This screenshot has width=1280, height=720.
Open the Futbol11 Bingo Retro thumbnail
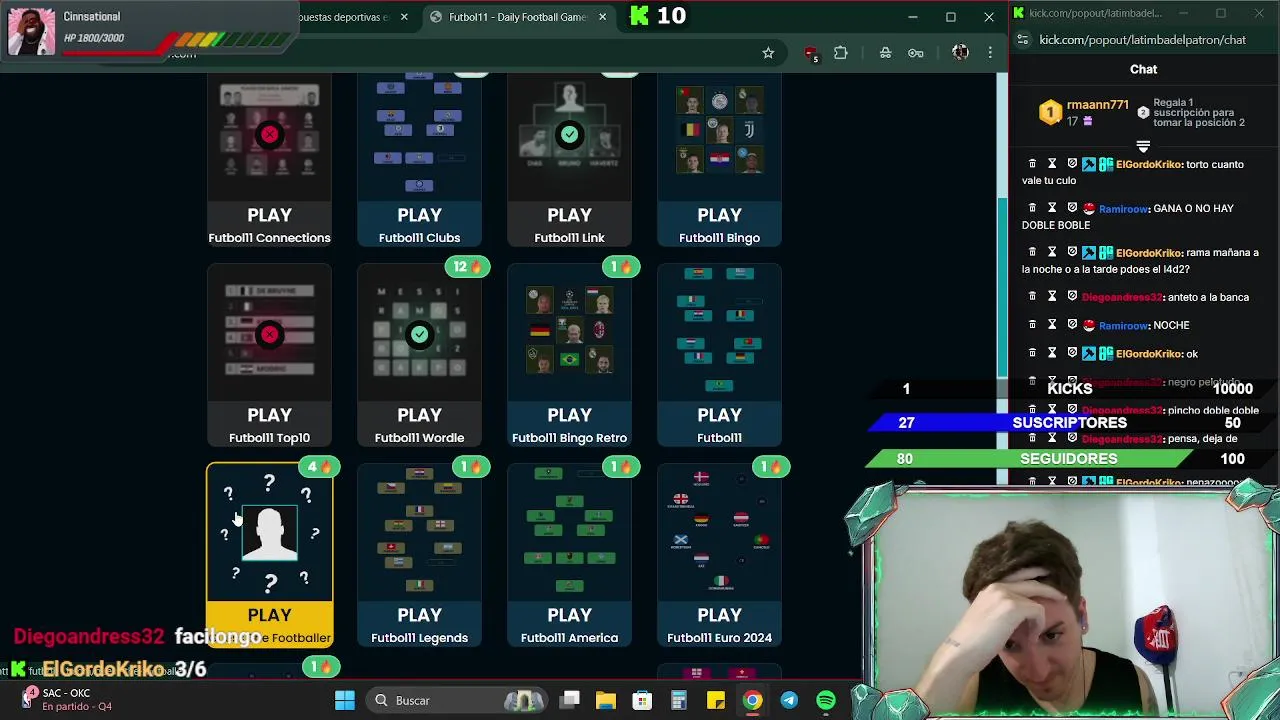pyautogui.click(x=569, y=333)
